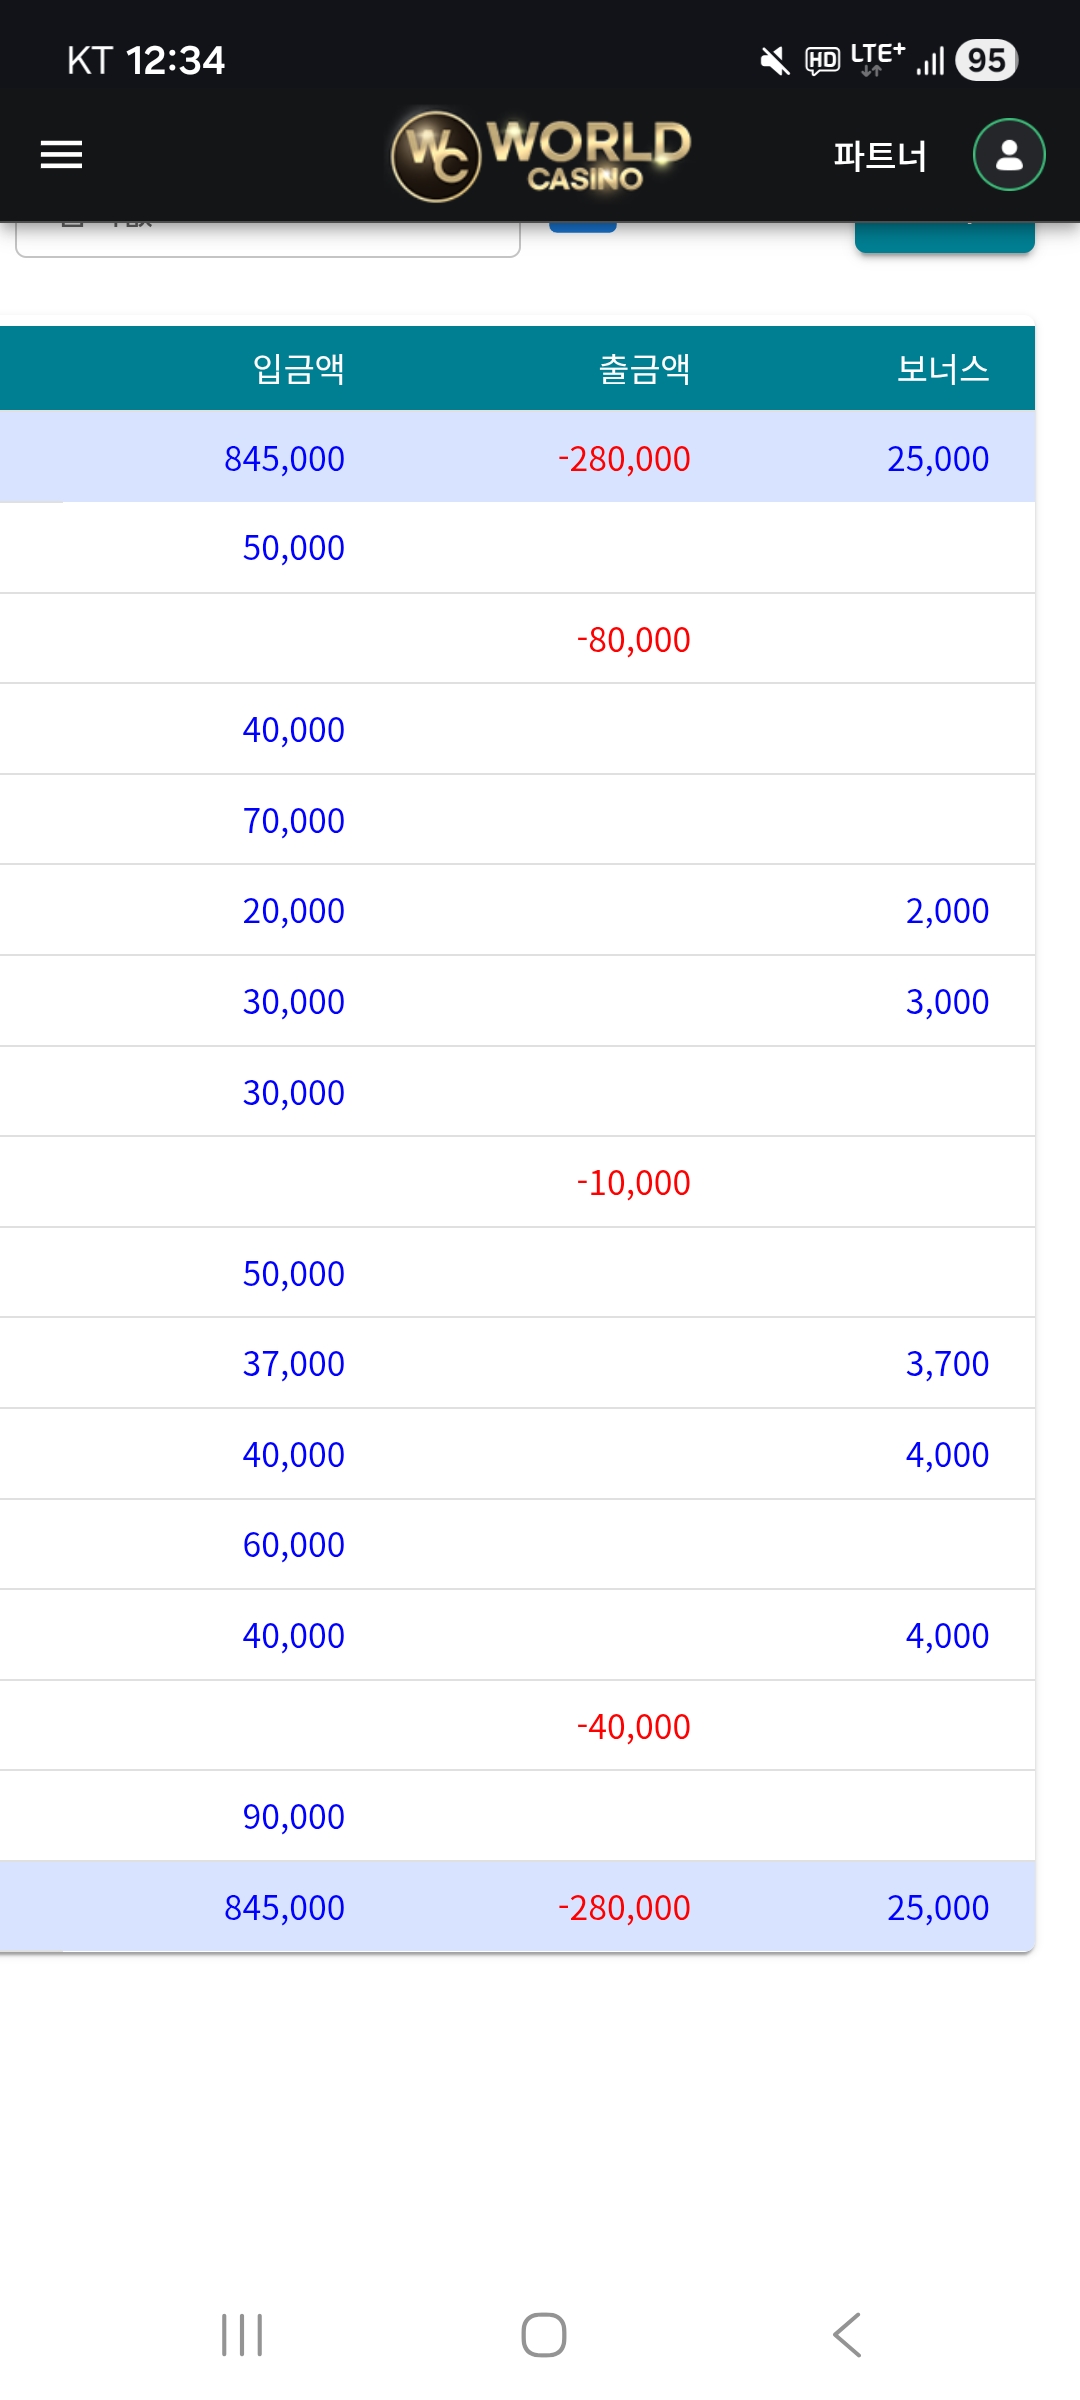Tap the small blue button under logo
Screen dimensions: 1080x2400
pos(583,227)
